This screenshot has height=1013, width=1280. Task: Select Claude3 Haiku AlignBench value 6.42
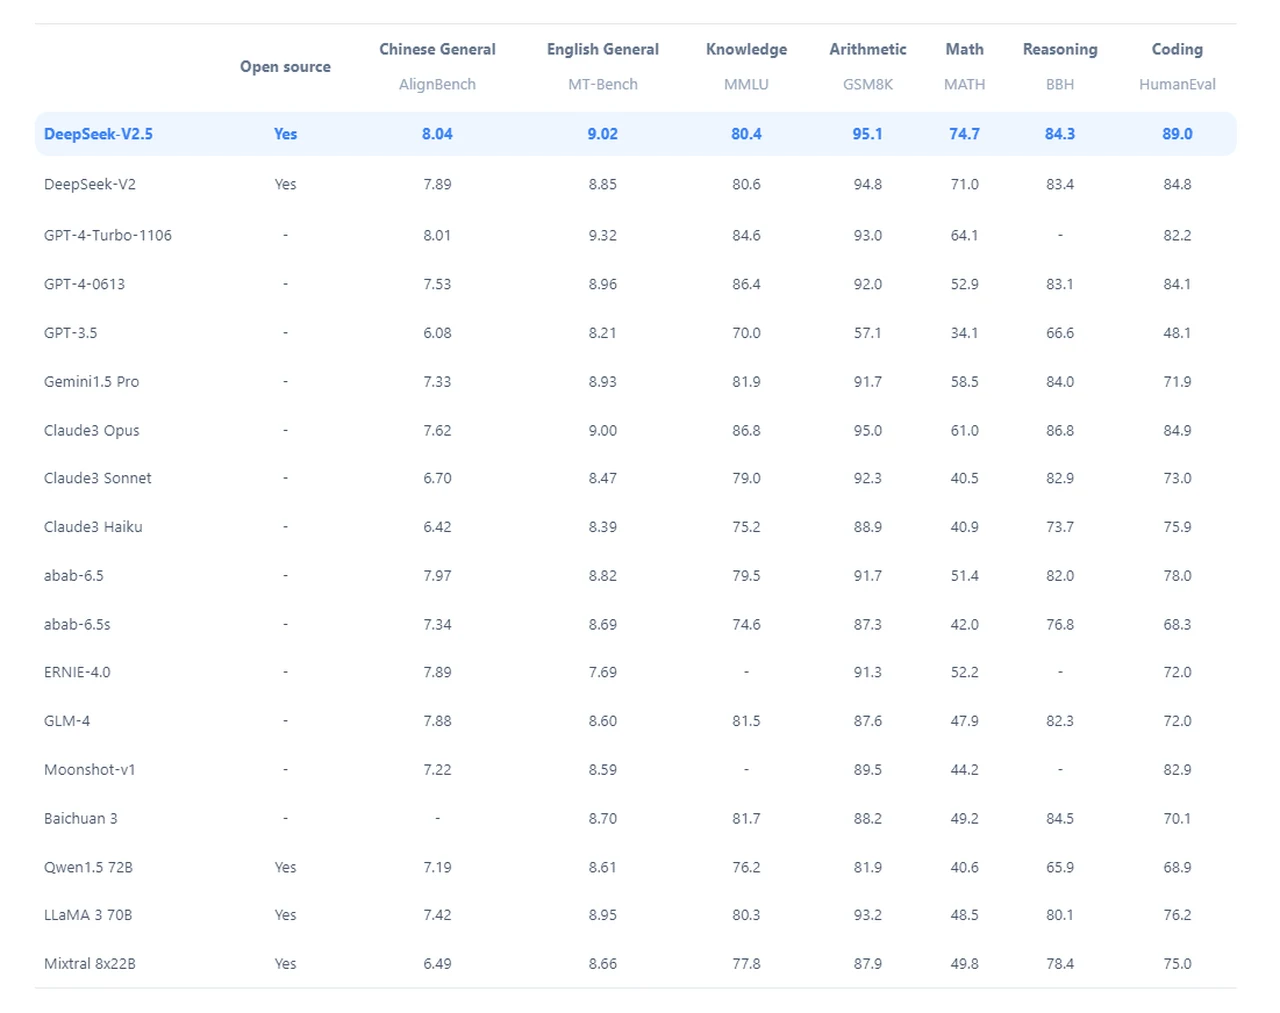pos(437,527)
